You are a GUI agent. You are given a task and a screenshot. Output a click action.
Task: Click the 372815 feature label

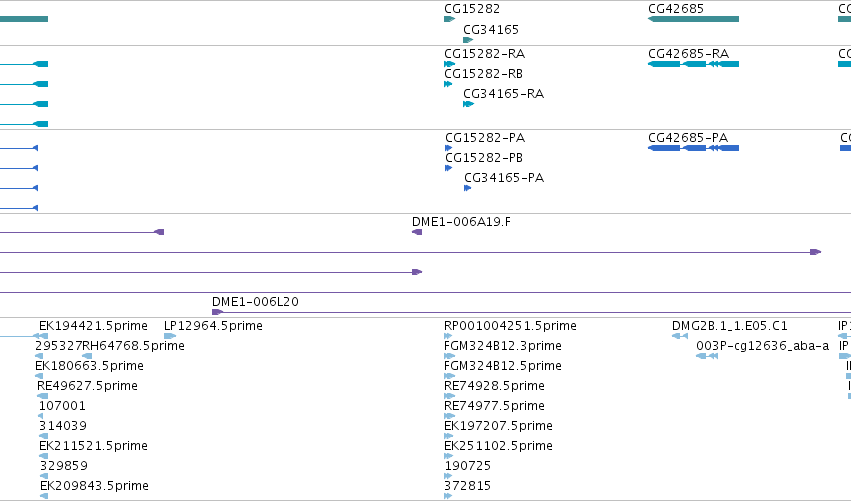point(468,486)
